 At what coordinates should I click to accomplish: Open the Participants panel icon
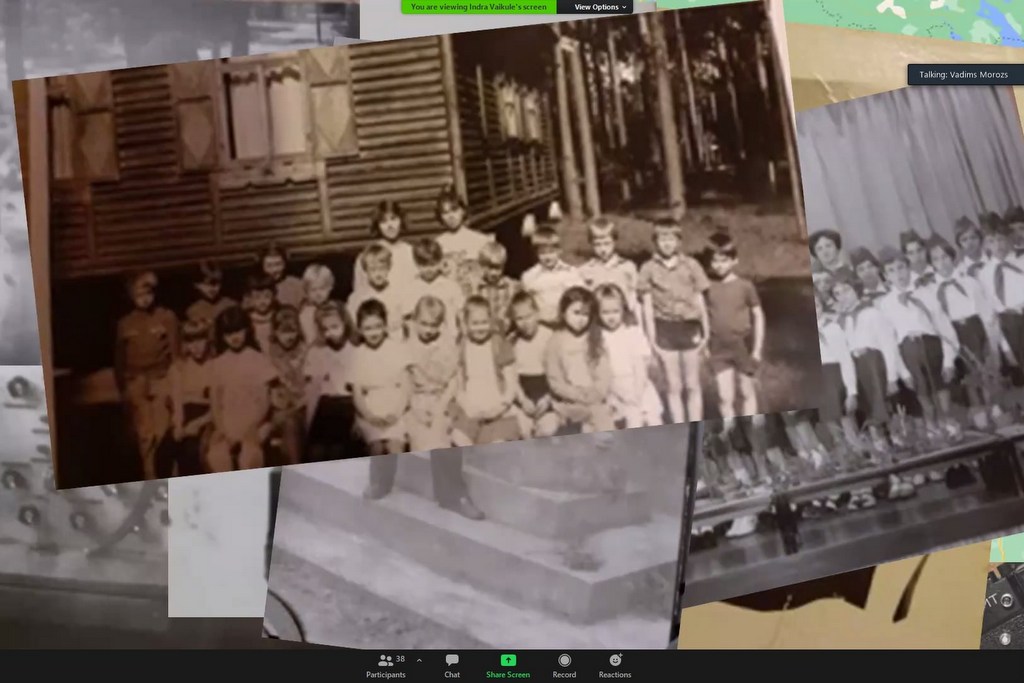pos(384,660)
